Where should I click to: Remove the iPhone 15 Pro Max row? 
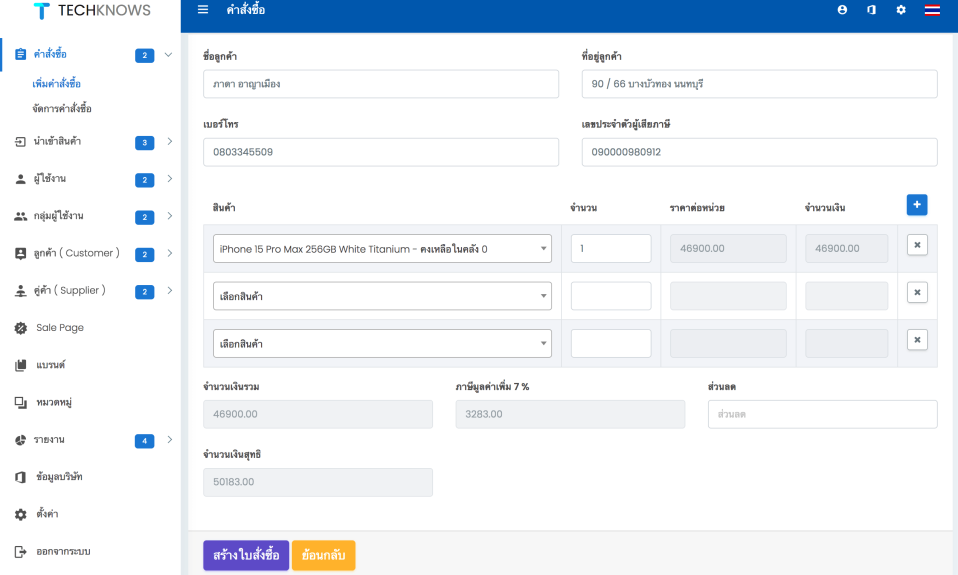917,245
